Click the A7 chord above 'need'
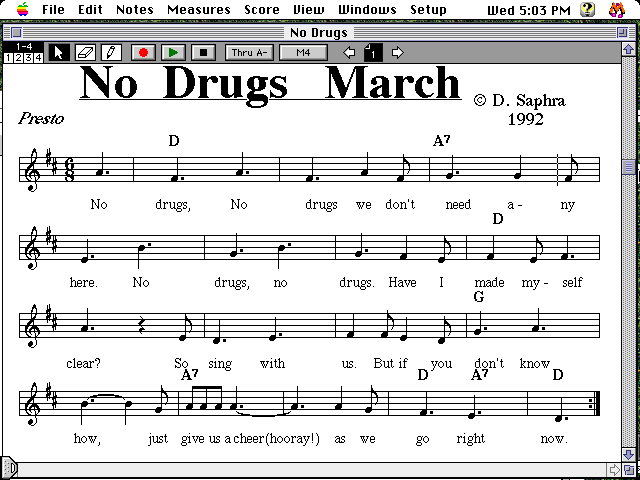The image size is (640, 480). 441,141
